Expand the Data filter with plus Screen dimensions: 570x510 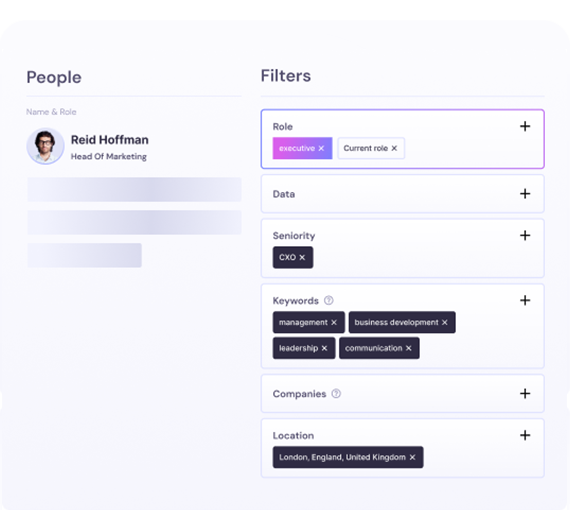click(525, 194)
